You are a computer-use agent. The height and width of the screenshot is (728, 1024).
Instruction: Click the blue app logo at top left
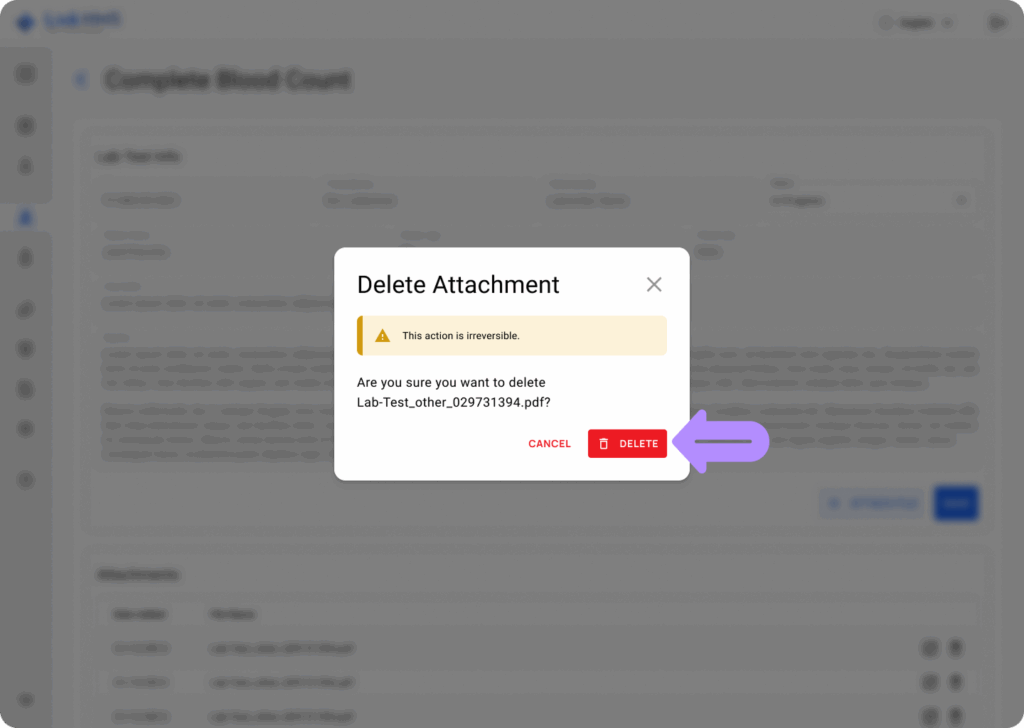point(25,22)
